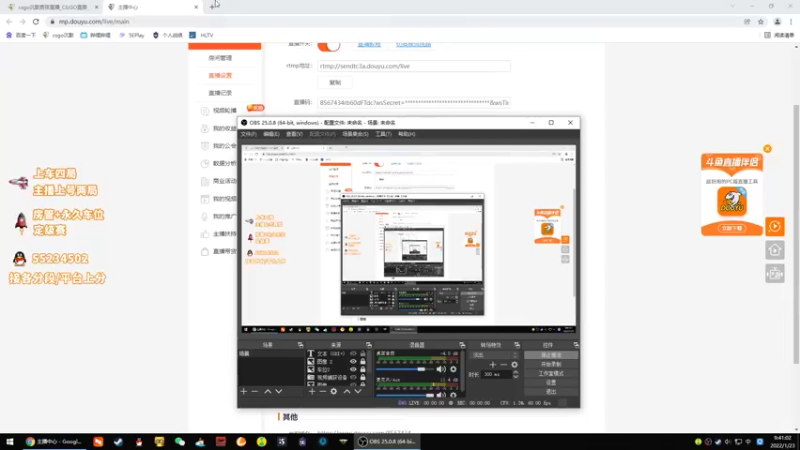This screenshot has height=450, width=800.
Task: Move the selected source up
Action: tap(346, 391)
